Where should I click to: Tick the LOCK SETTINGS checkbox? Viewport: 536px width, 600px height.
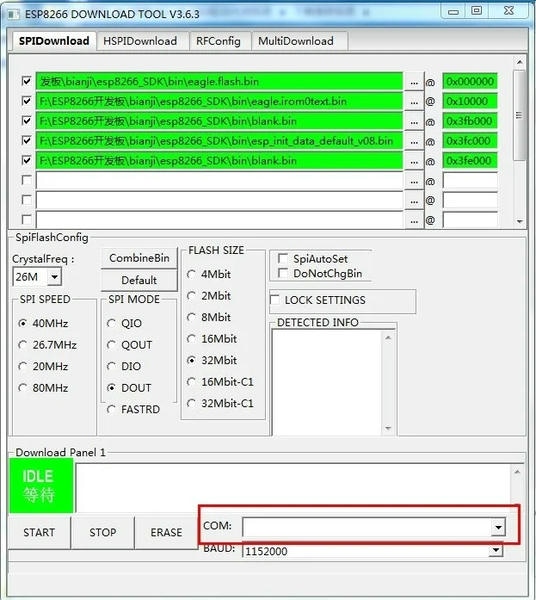[275, 300]
